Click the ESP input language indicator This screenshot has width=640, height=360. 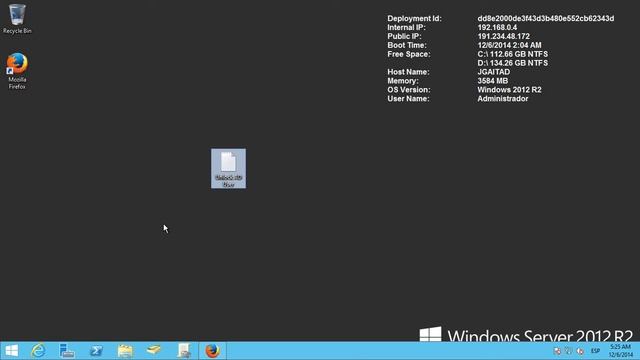596,351
